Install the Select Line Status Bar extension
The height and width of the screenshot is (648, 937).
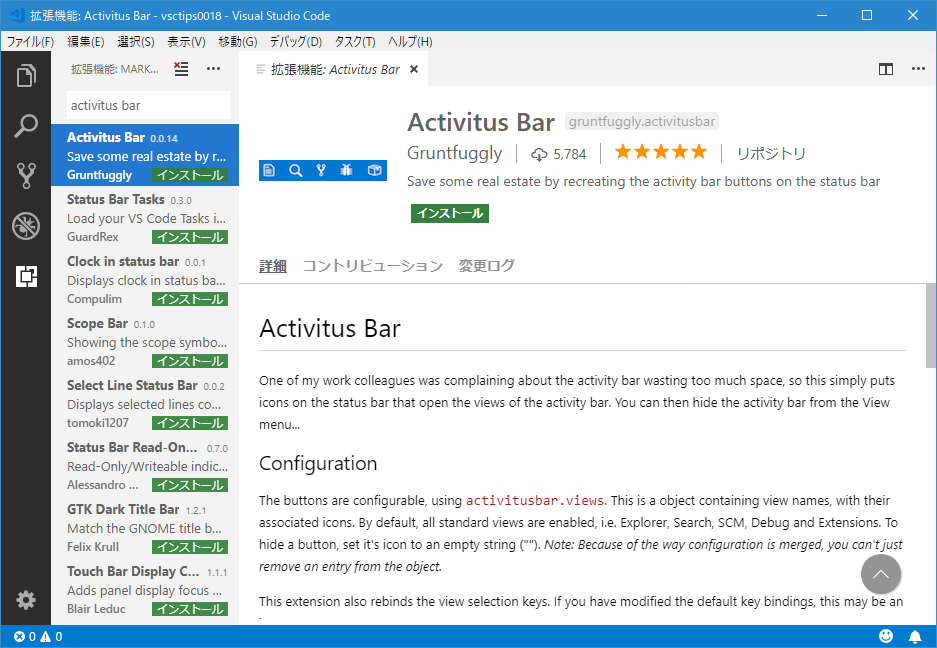point(190,423)
